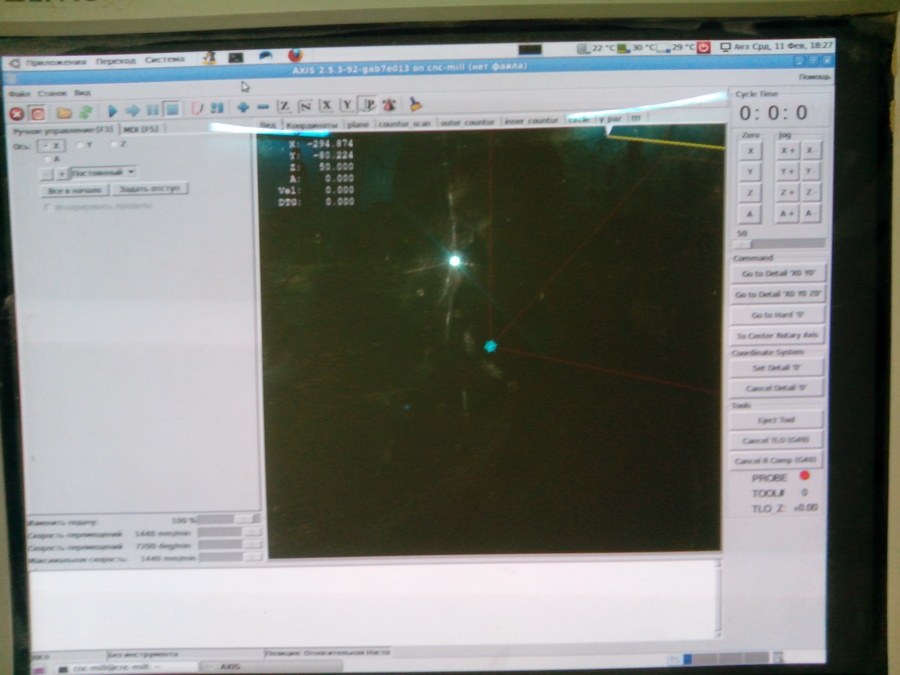Open the Система panel menu

(x=165, y=60)
